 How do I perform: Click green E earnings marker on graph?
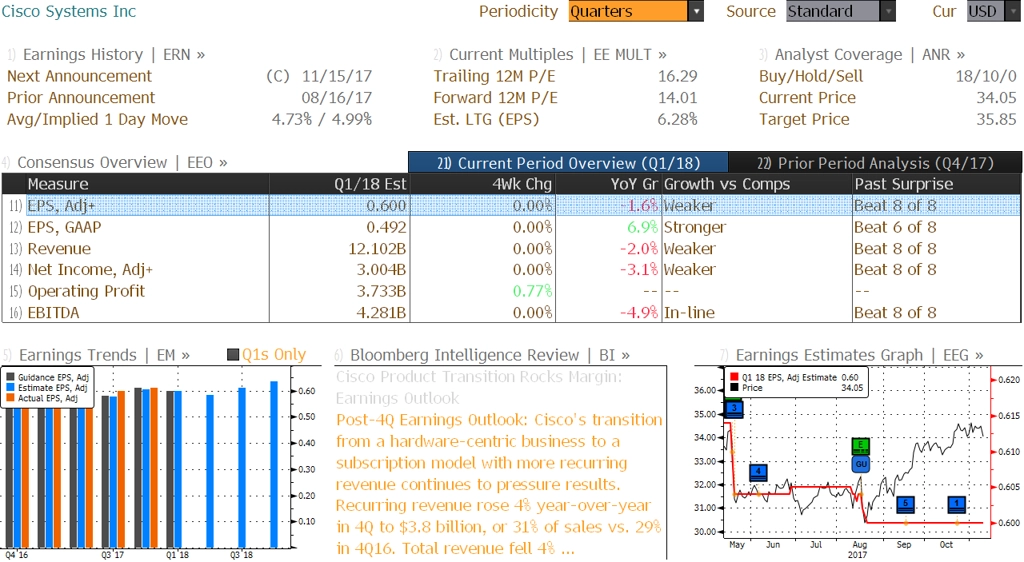(861, 446)
